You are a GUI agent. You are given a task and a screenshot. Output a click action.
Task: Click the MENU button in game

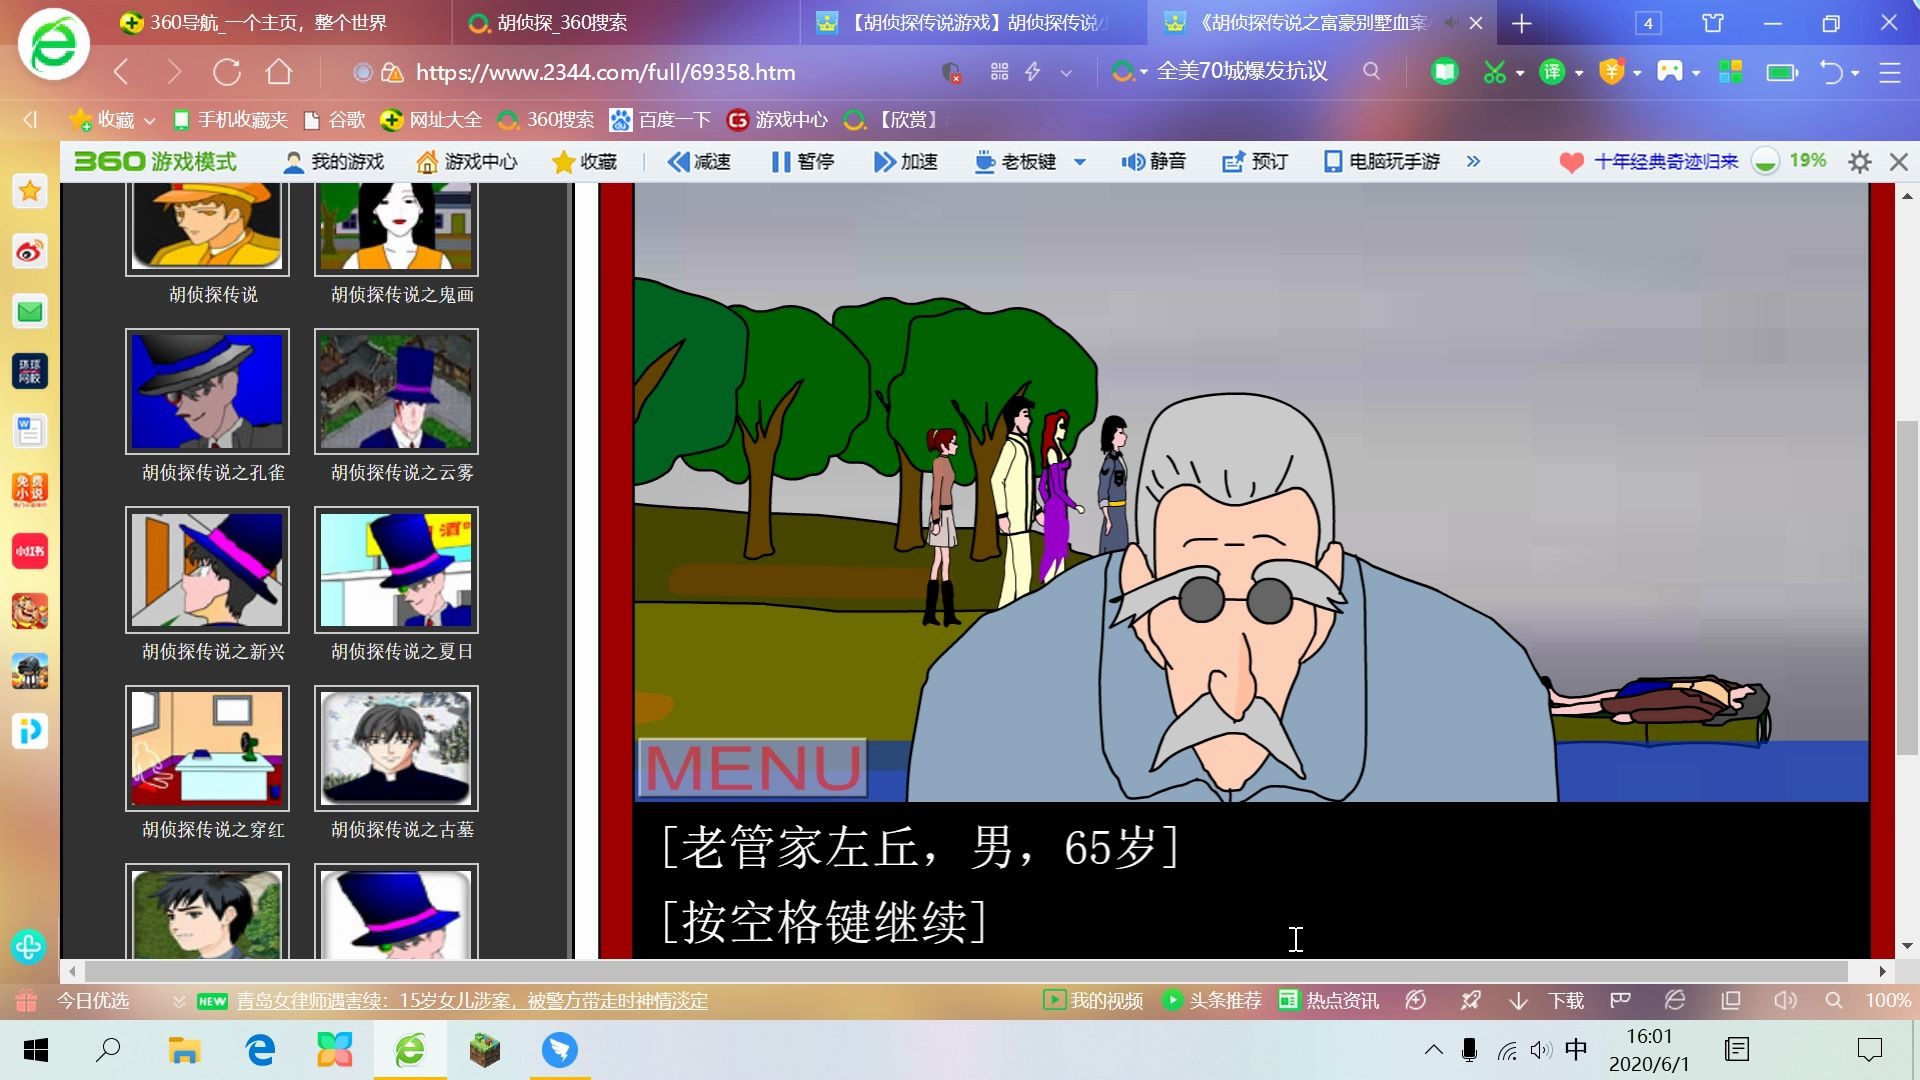(x=752, y=768)
